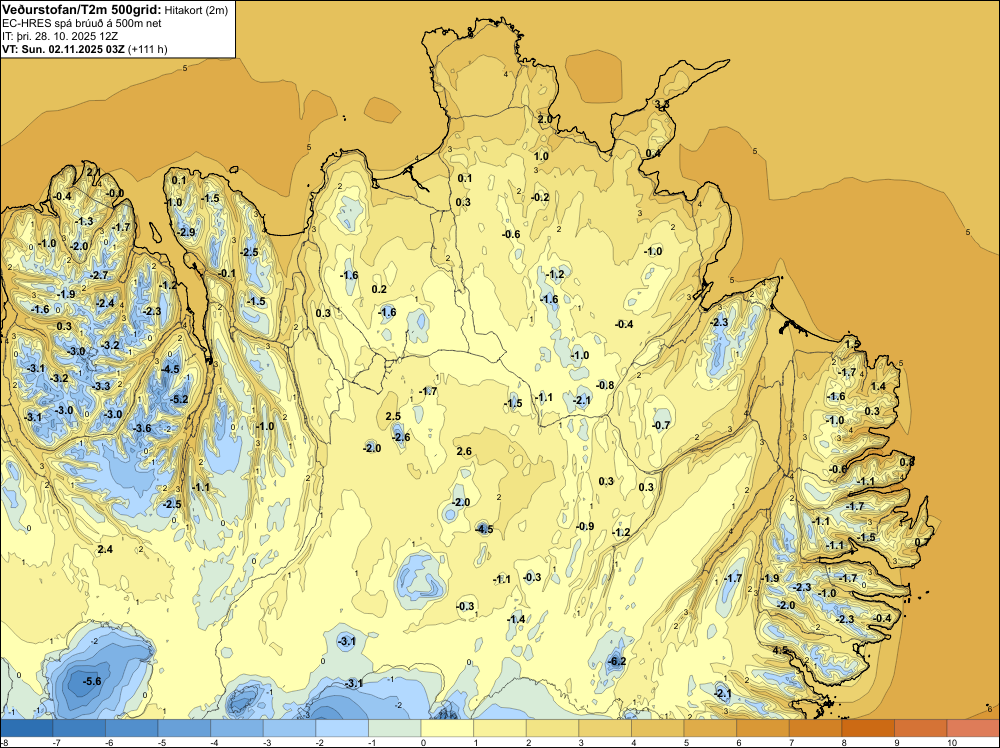Click the legend swatch between 2 and 3
This screenshot has width=1000, height=748.
click(552, 728)
